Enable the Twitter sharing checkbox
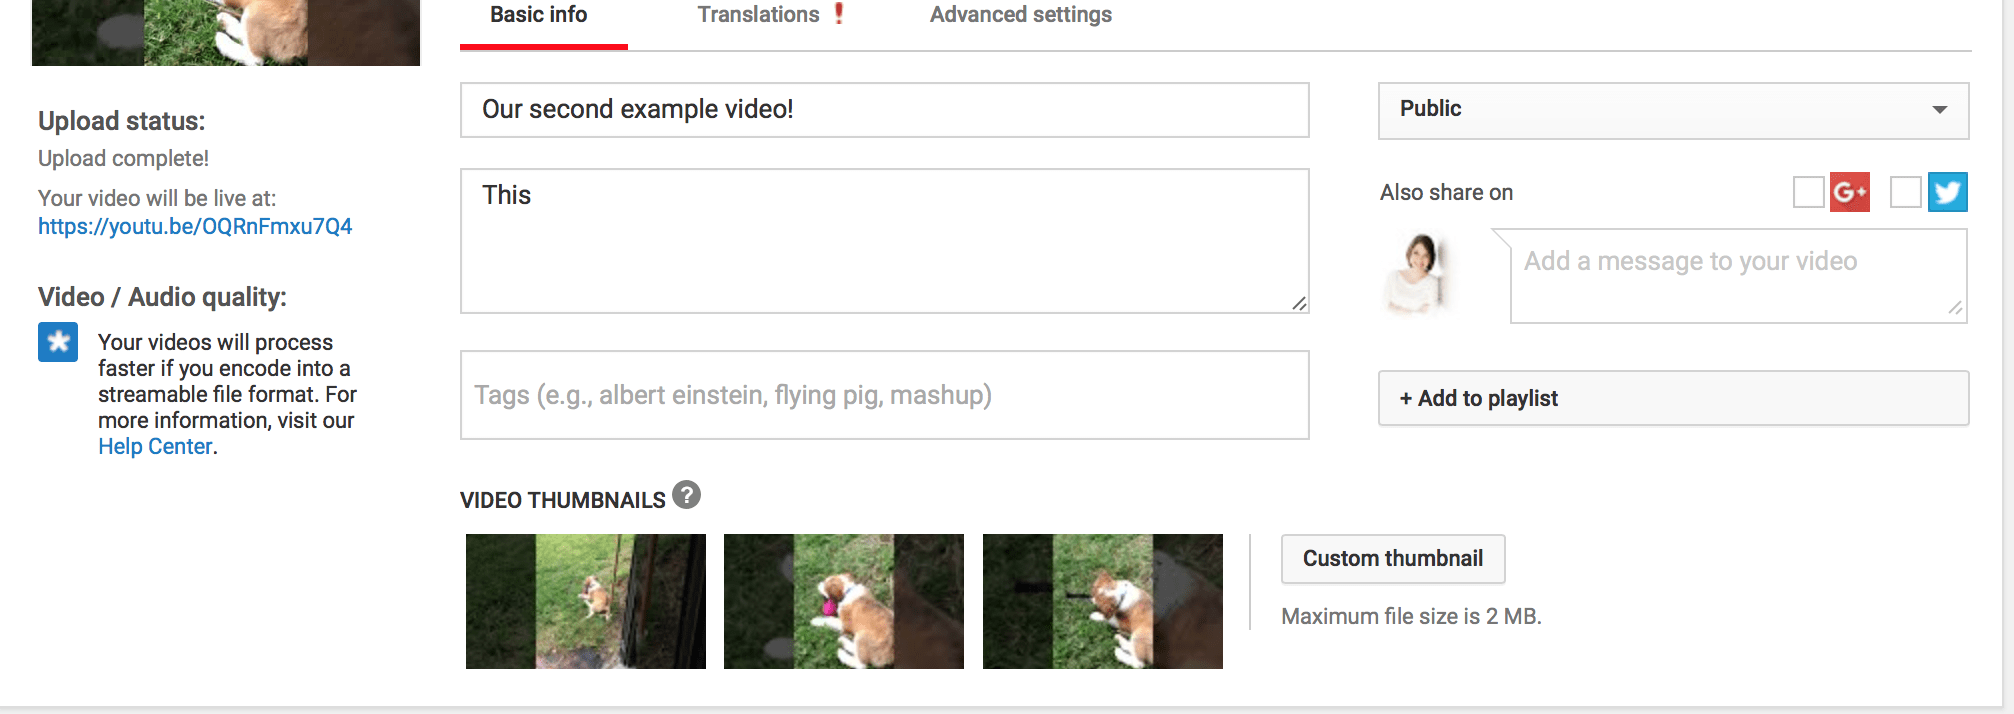The image size is (2014, 714). tap(1906, 192)
